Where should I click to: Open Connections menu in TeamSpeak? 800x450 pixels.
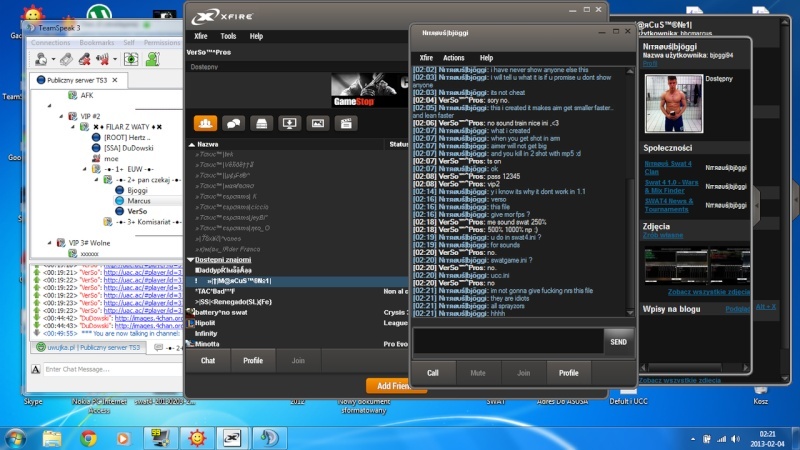tap(51, 42)
